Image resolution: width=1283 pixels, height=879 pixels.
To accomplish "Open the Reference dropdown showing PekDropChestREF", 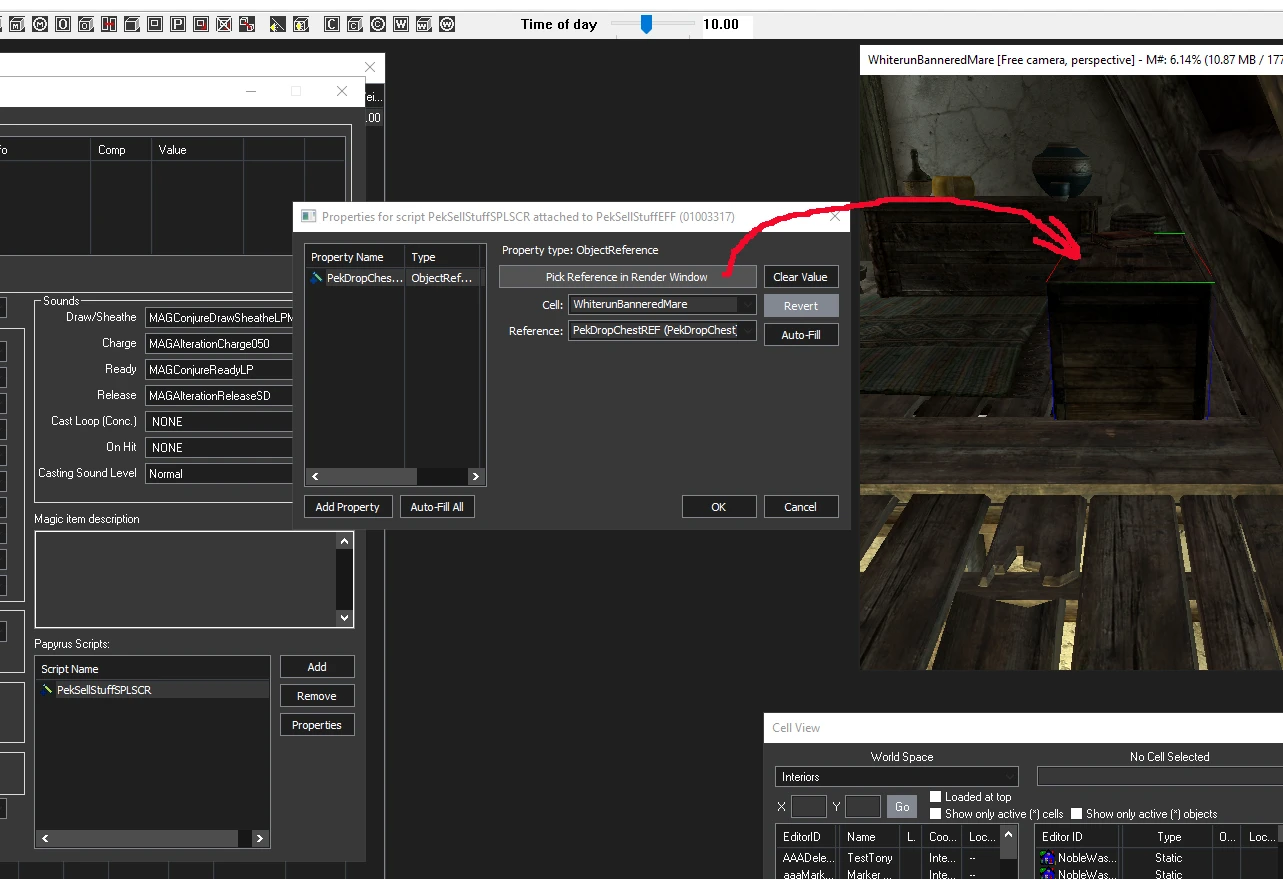I will 662,330.
